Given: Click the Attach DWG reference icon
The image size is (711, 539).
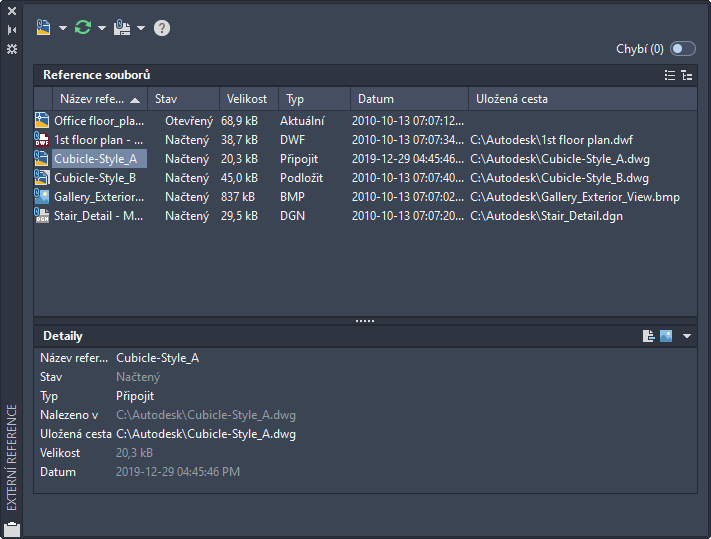Looking at the screenshot, I should 43,28.
